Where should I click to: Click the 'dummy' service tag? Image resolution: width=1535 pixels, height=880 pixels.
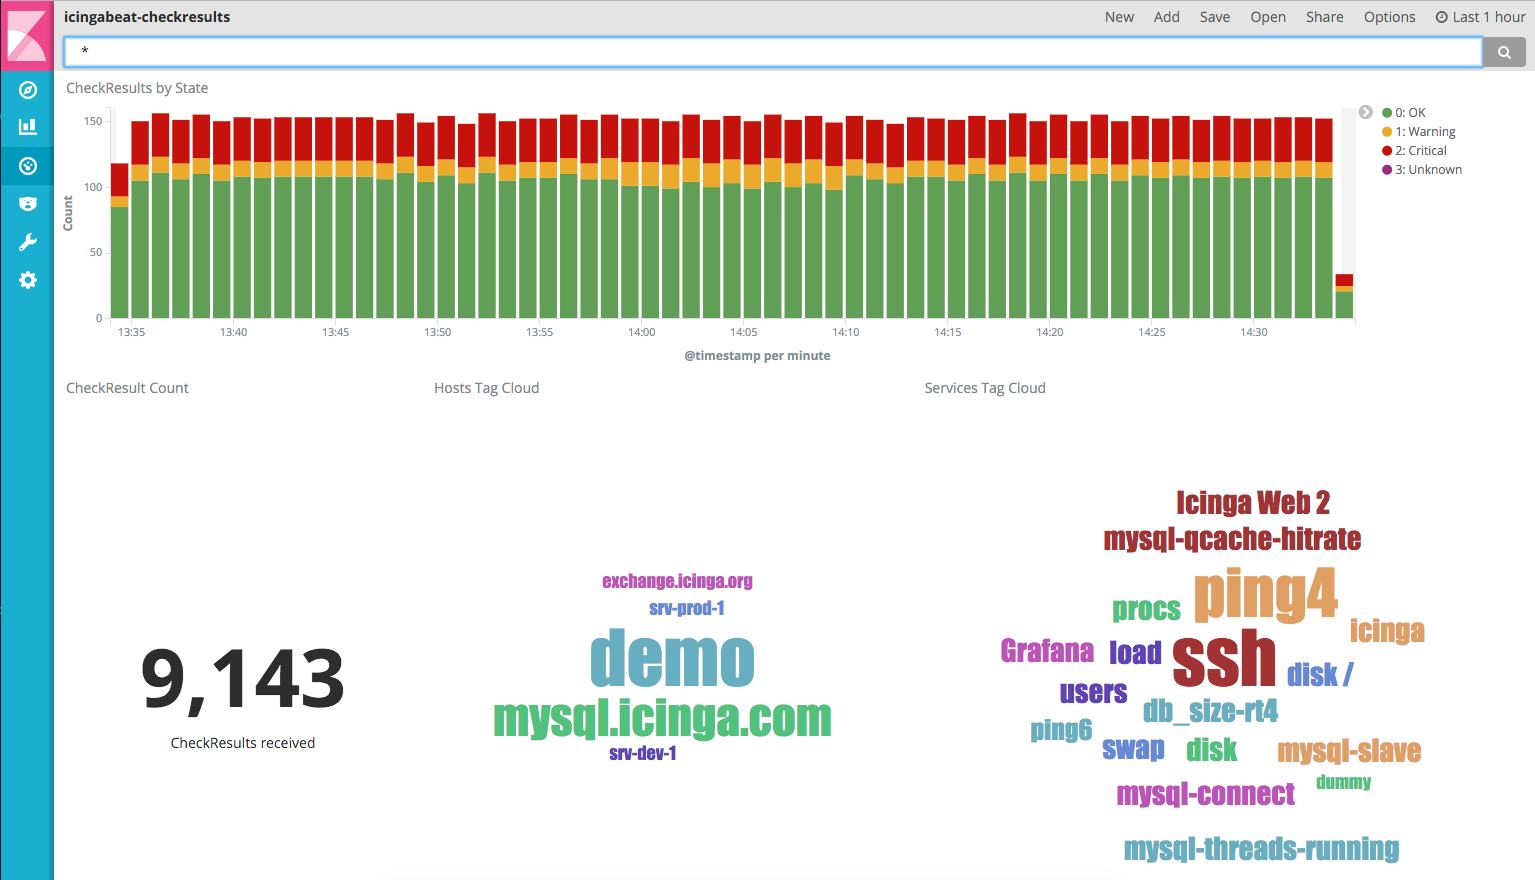click(1343, 782)
